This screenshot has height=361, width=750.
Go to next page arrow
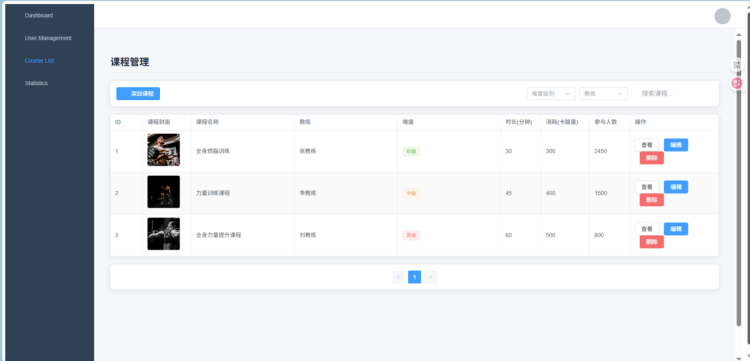click(430, 277)
